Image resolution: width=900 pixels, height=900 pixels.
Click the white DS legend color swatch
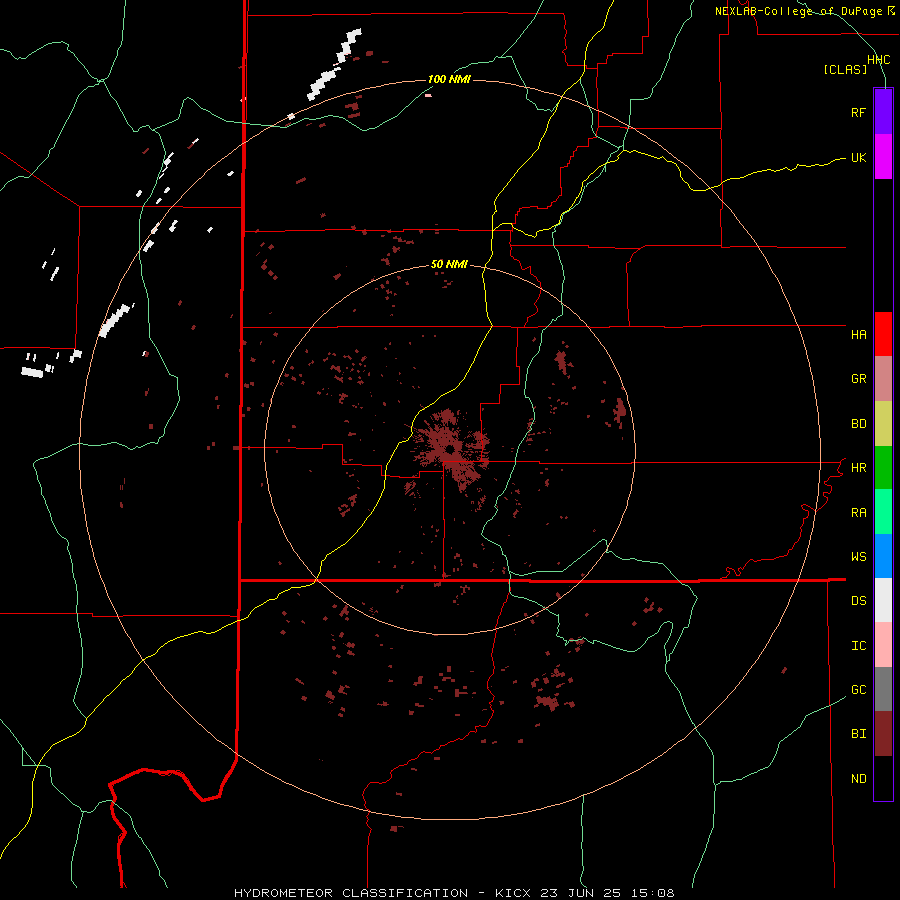tap(883, 600)
